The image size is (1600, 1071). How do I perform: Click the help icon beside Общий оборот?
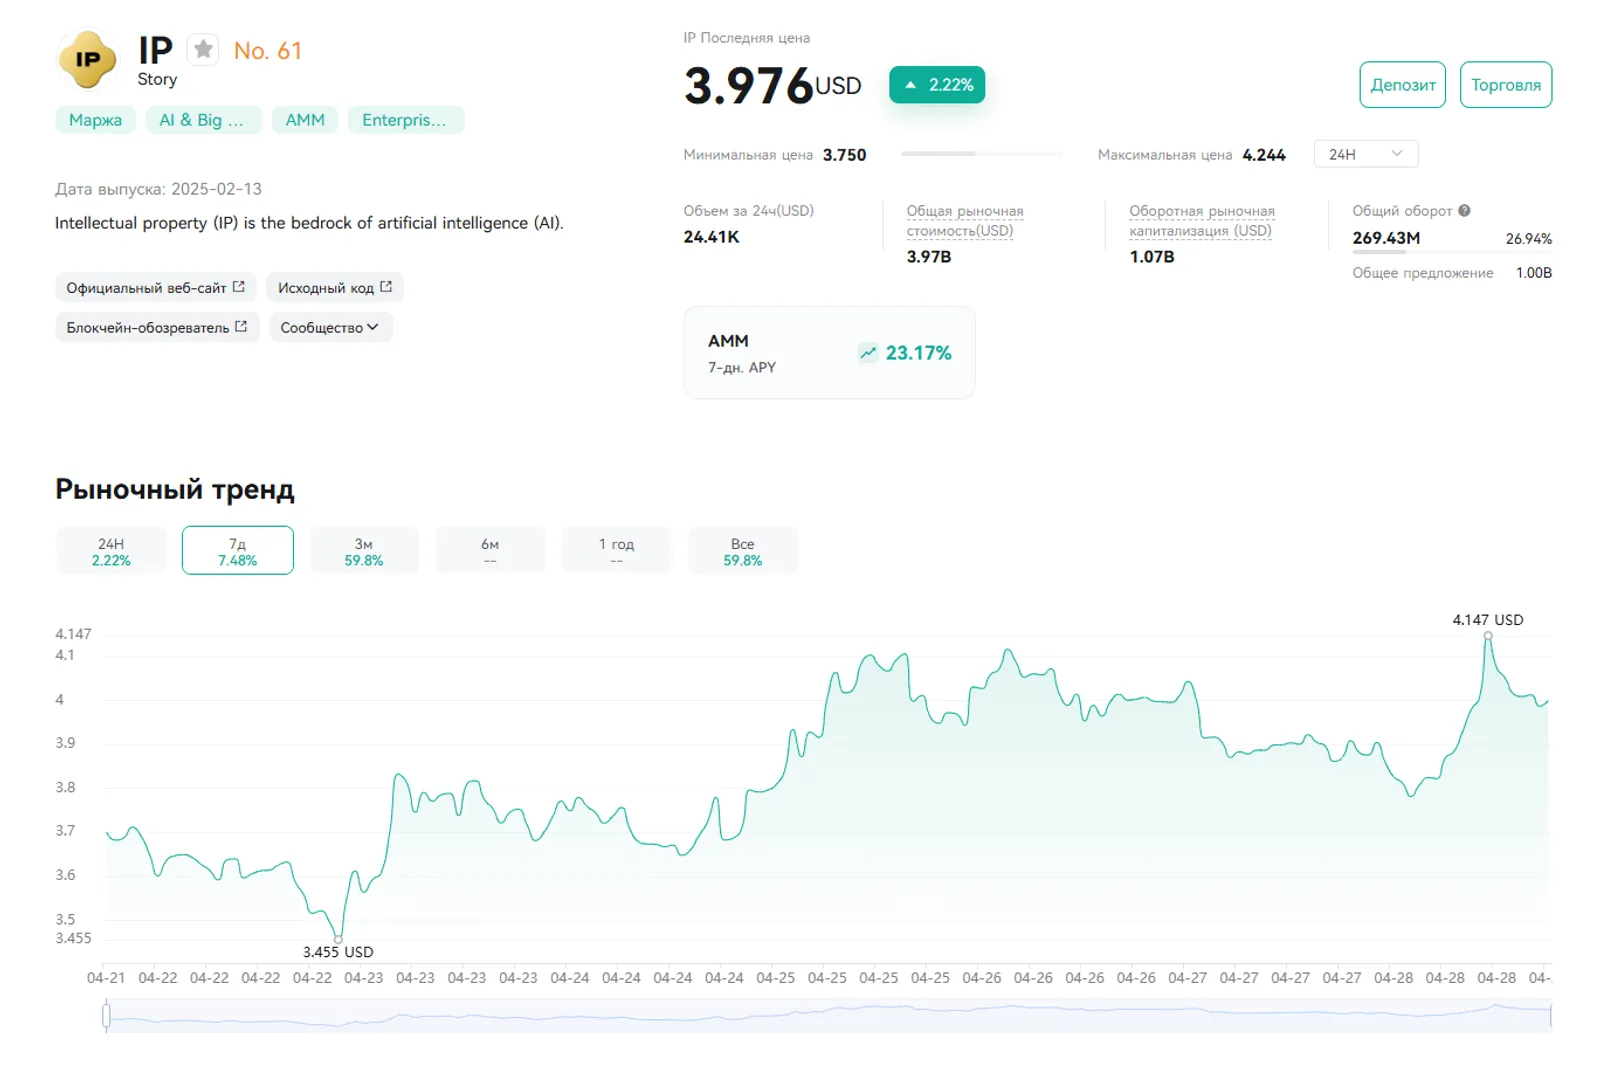click(1464, 211)
